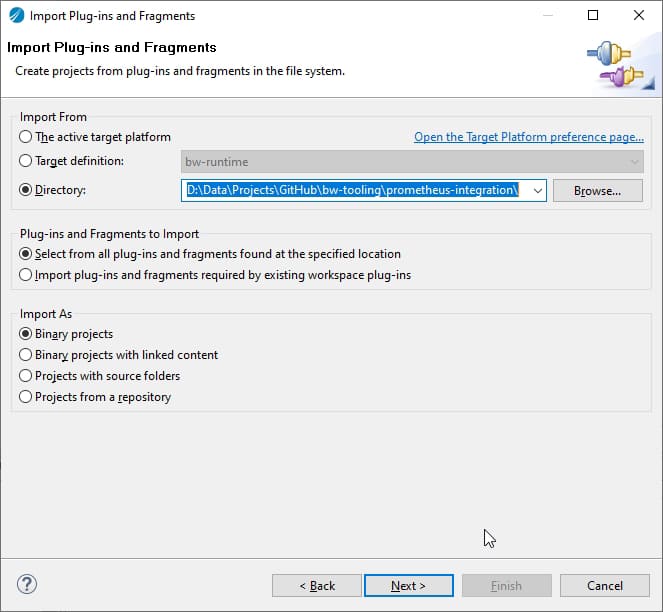Select import required by existing workspace plug-ins

coord(26,275)
